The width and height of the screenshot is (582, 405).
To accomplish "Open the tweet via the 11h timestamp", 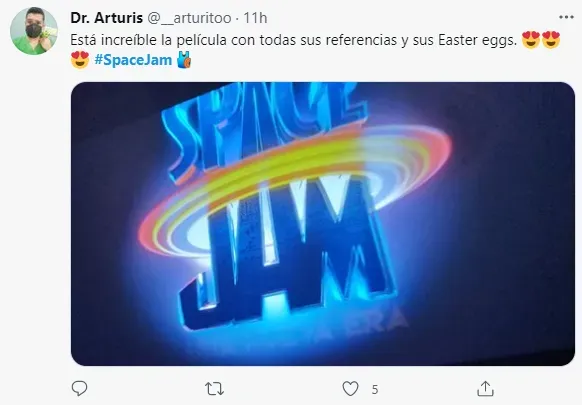I will pyautogui.click(x=255, y=18).
